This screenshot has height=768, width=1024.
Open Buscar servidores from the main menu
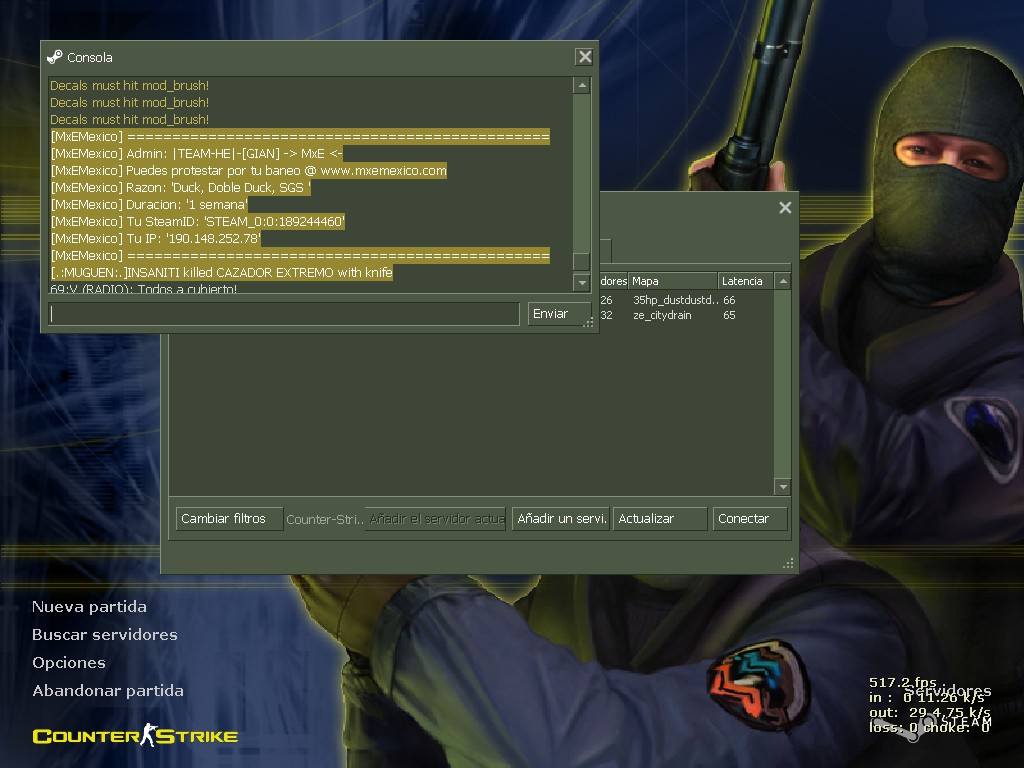[x=105, y=635]
